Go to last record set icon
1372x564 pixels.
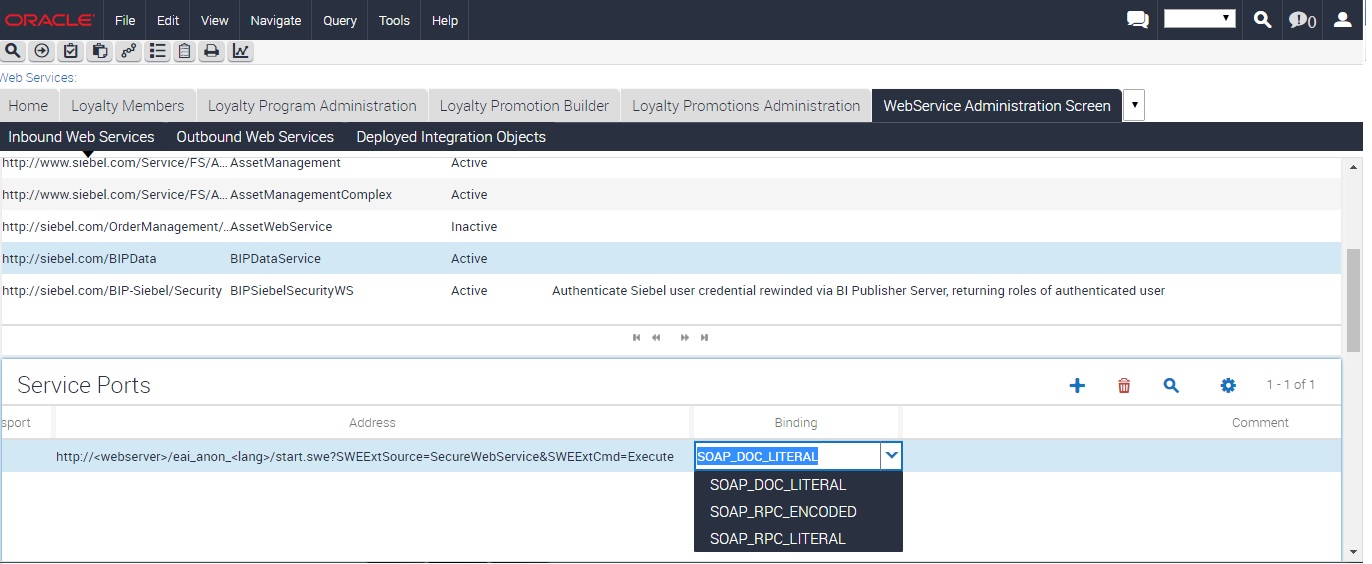[x=704, y=338]
